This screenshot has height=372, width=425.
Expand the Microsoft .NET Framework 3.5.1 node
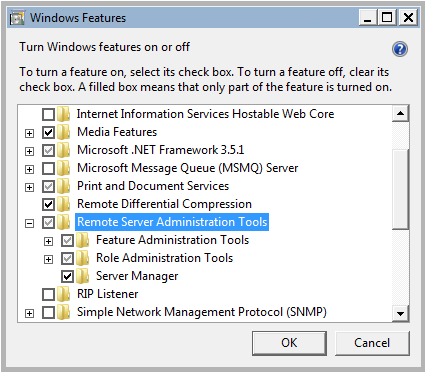29,151
